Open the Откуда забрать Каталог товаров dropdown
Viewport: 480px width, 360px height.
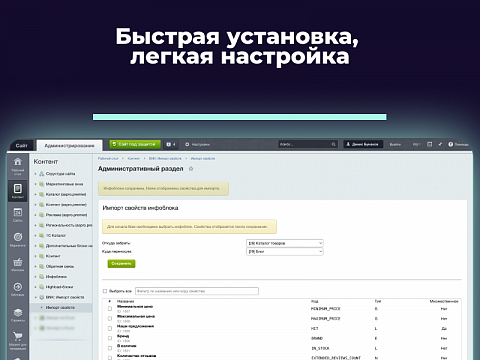285,243
